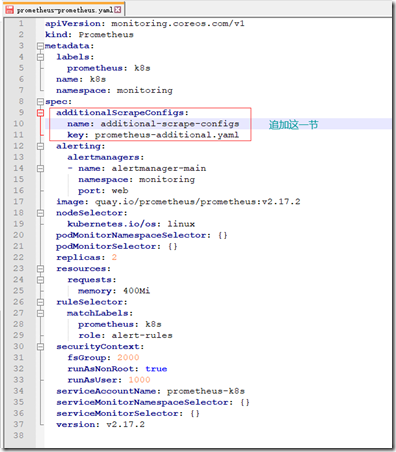Click on 'serviceMonitorSelector' key
The width and height of the screenshot is (396, 452).
(117, 413)
